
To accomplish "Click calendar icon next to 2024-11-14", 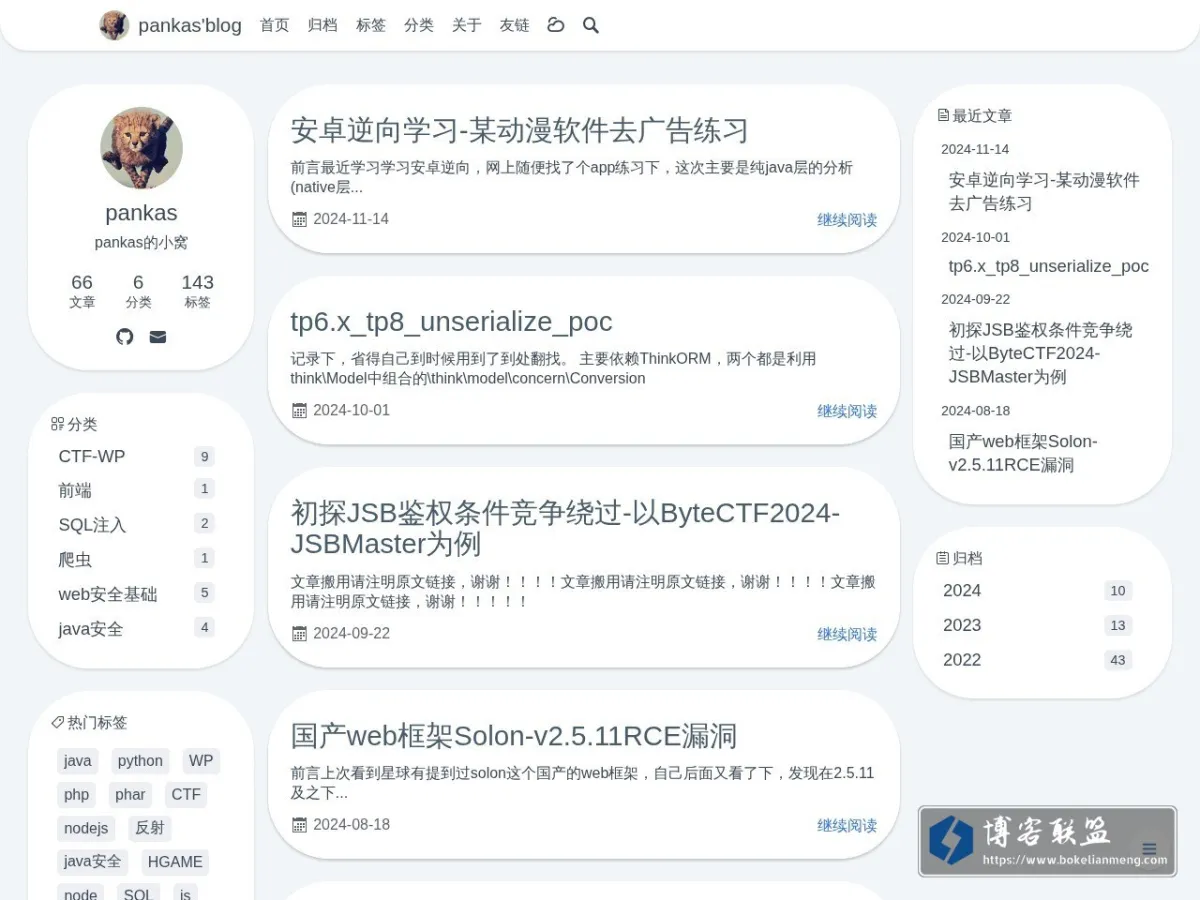I will (299, 219).
